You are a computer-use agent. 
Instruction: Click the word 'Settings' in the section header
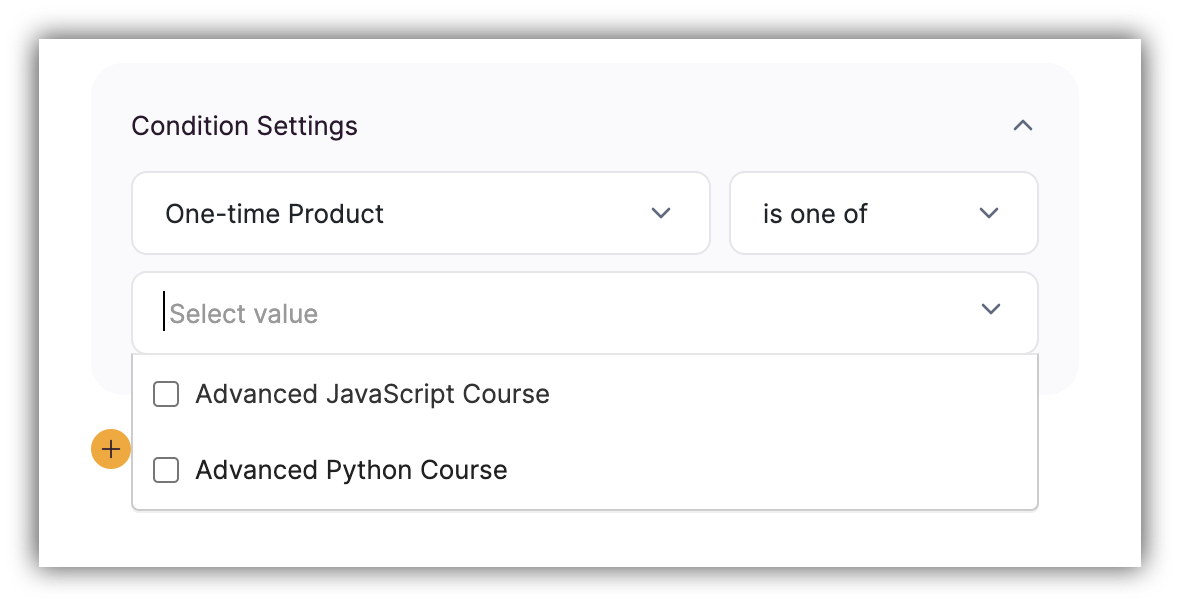307,126
